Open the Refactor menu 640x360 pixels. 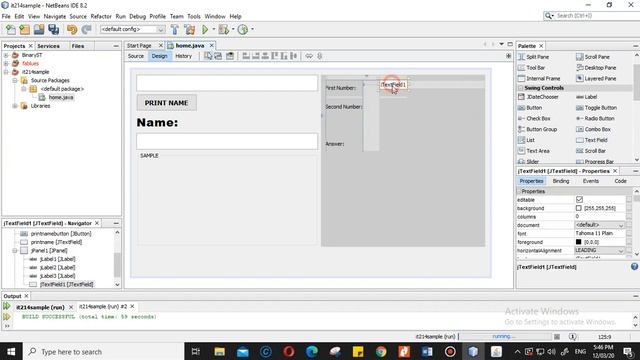point(101,16)
